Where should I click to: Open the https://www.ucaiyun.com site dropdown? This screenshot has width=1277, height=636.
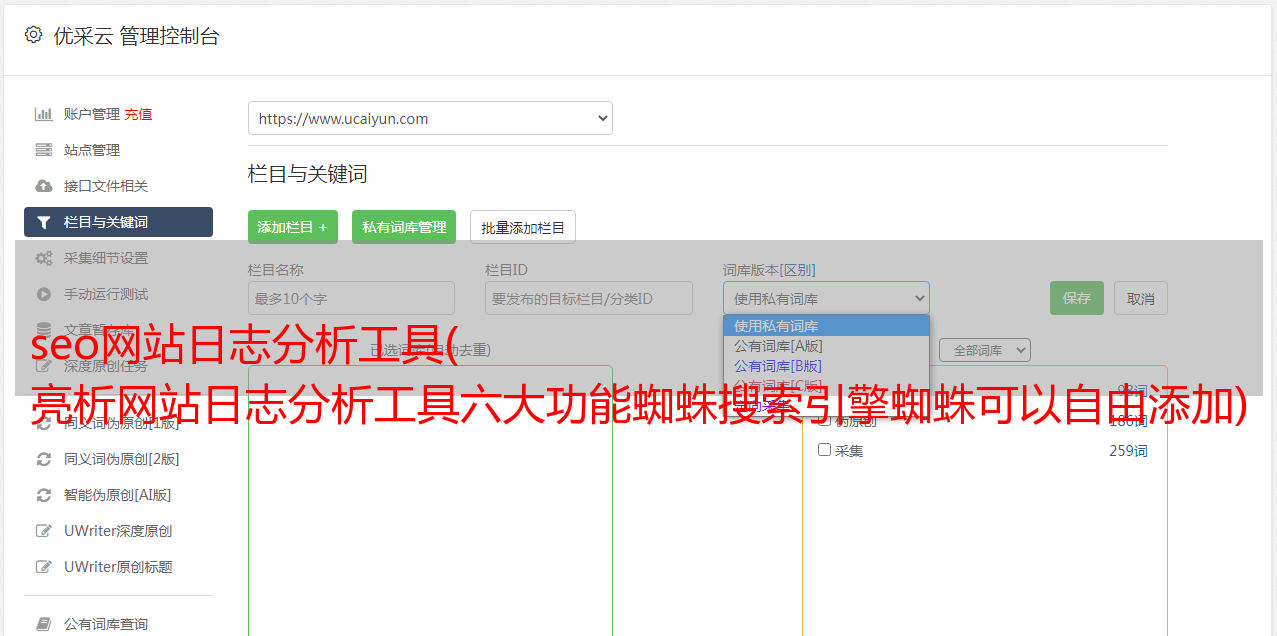(x=430, y=118)
